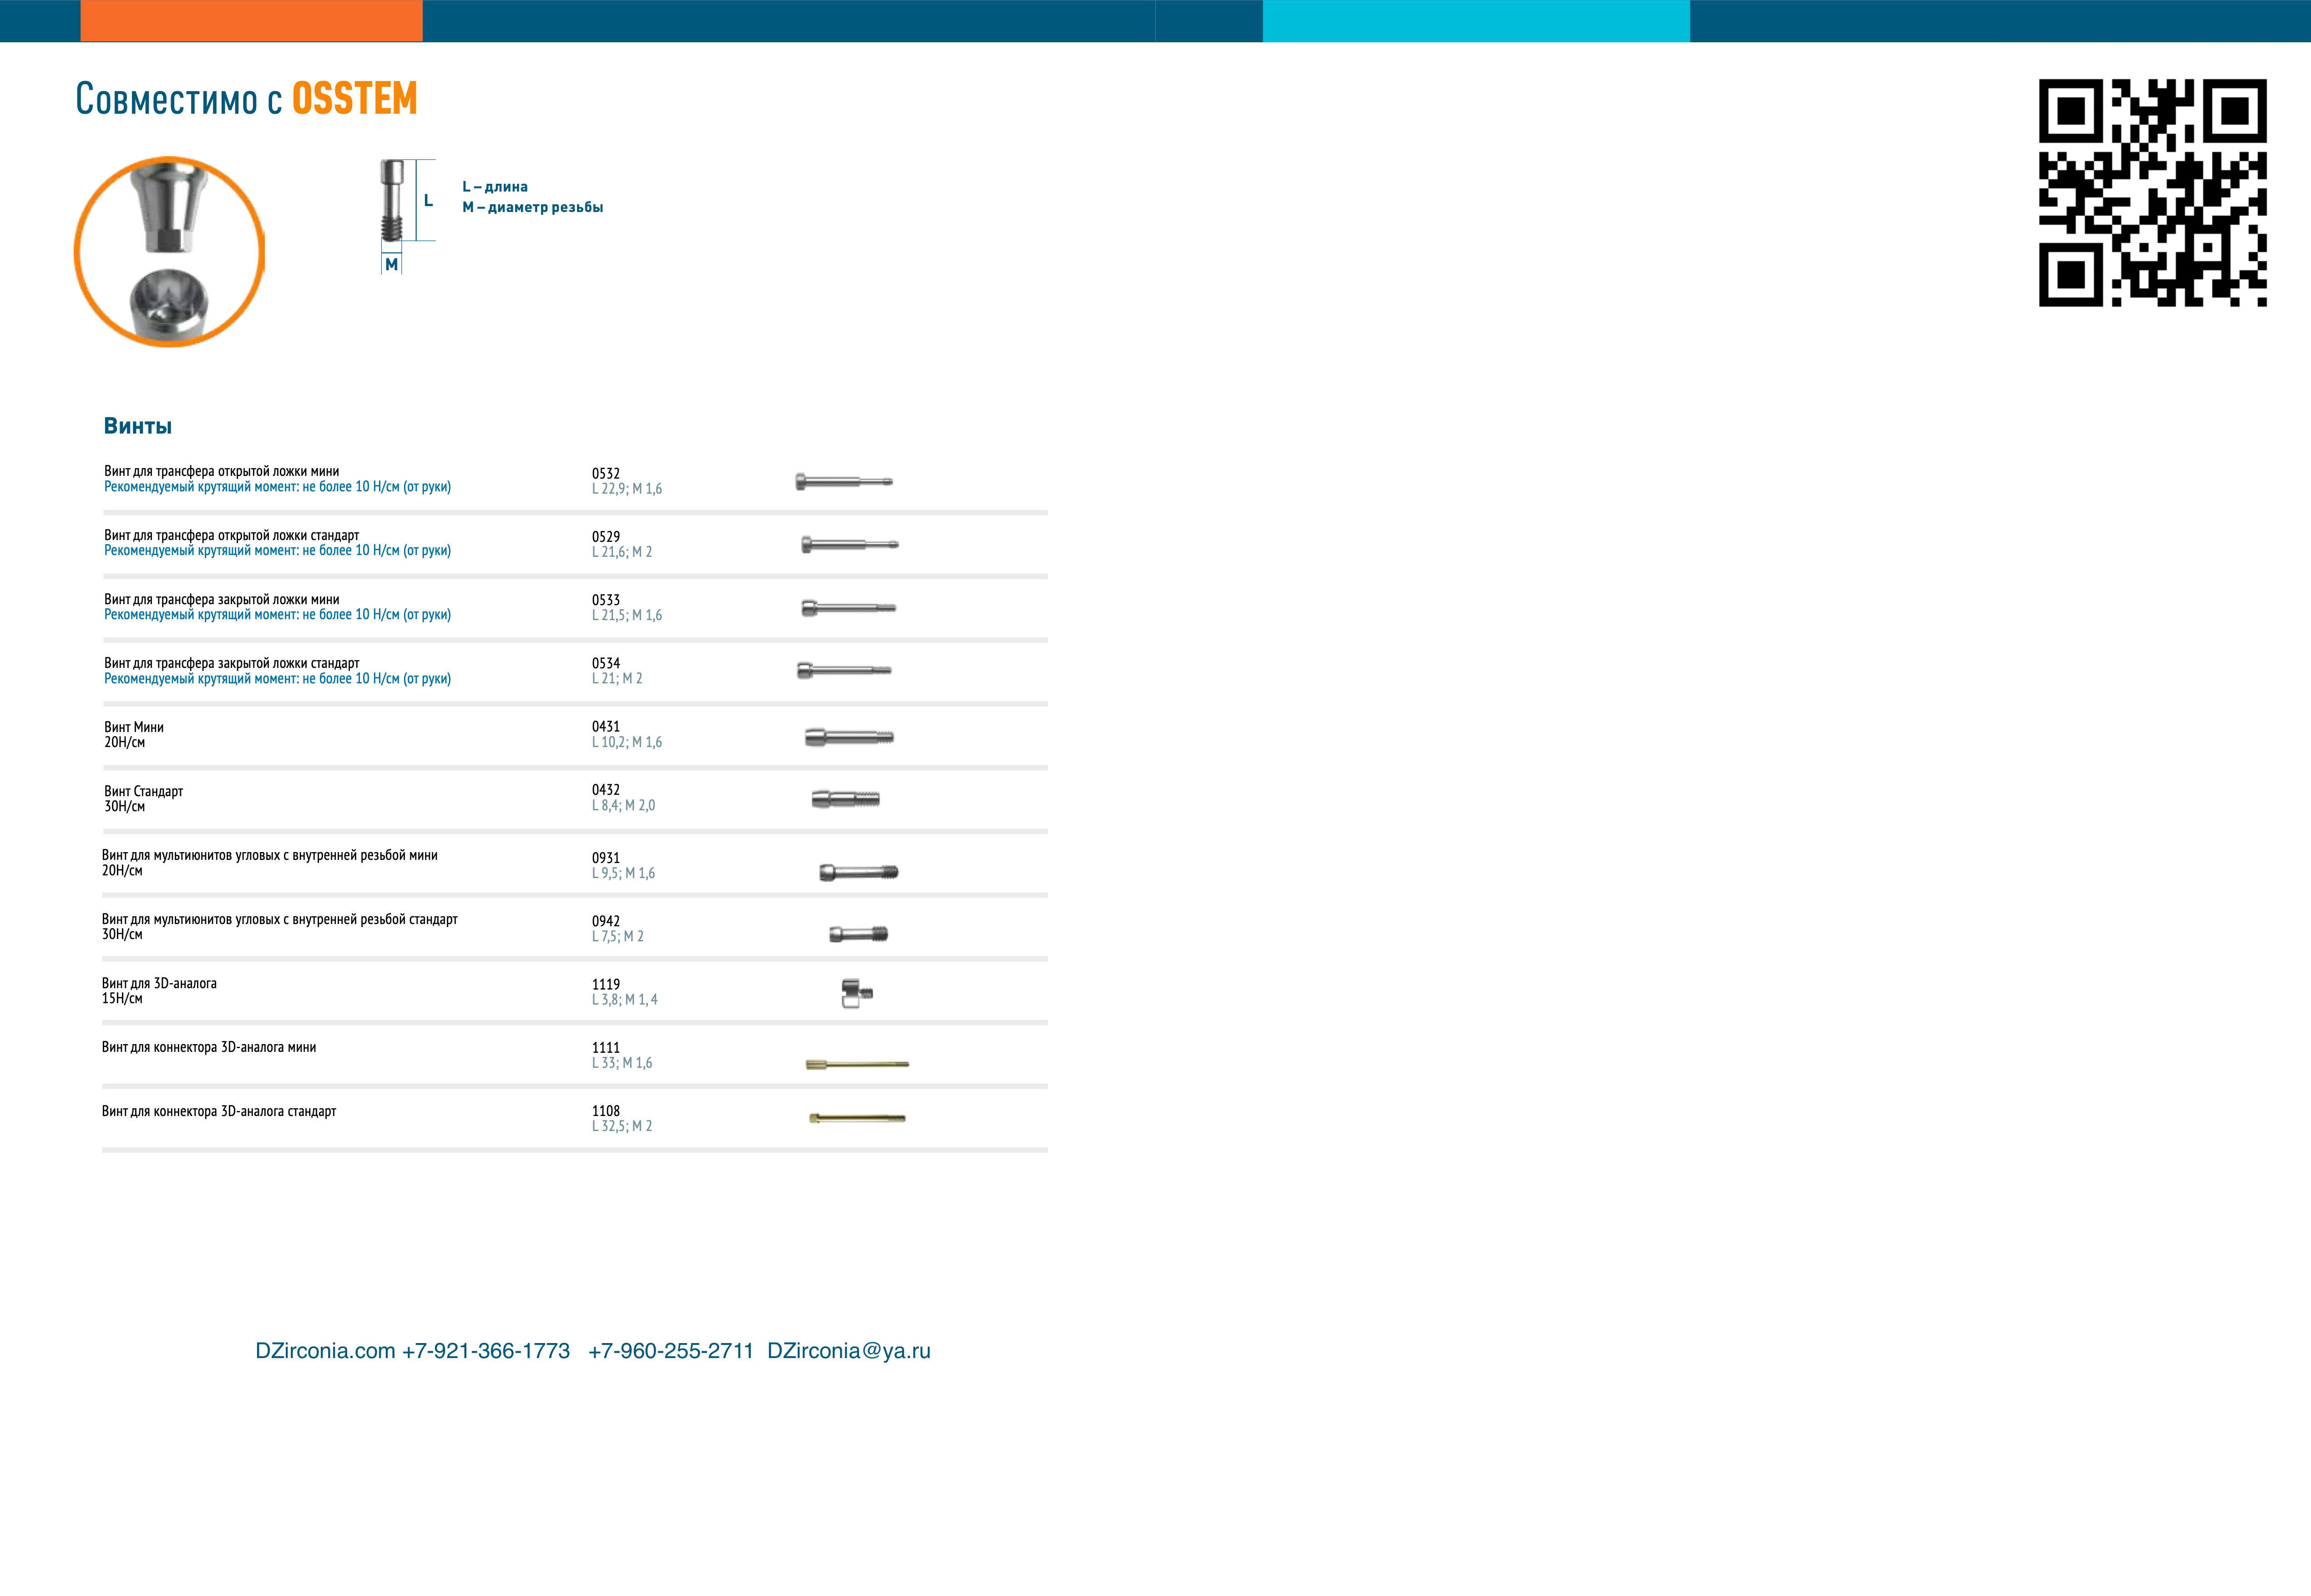Click the short screw image for item 0432
The width and height of the screenshot is (2311, 1596).
click(845, 799)
